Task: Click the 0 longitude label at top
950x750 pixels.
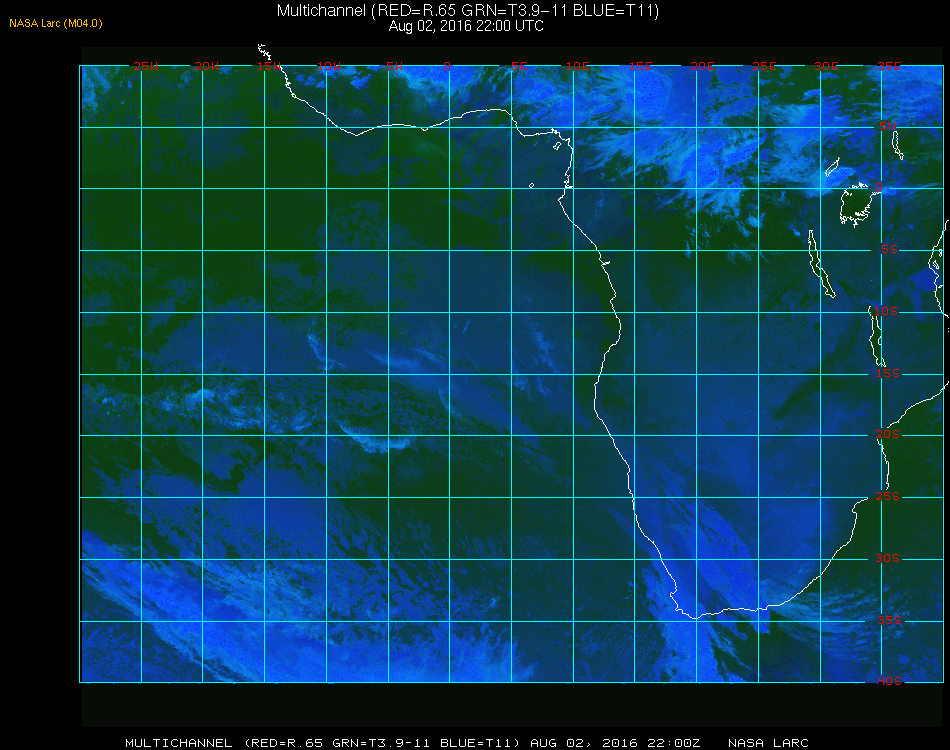Action: [447, 66]
